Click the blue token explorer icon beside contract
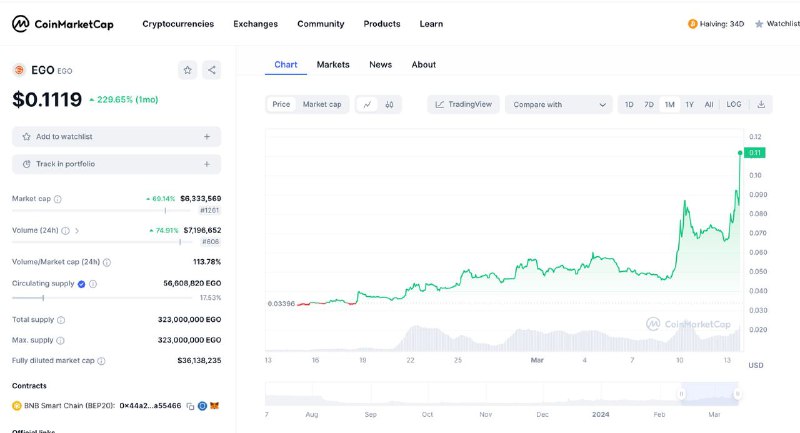Screen dimensions: 800x433 [202, 406]
